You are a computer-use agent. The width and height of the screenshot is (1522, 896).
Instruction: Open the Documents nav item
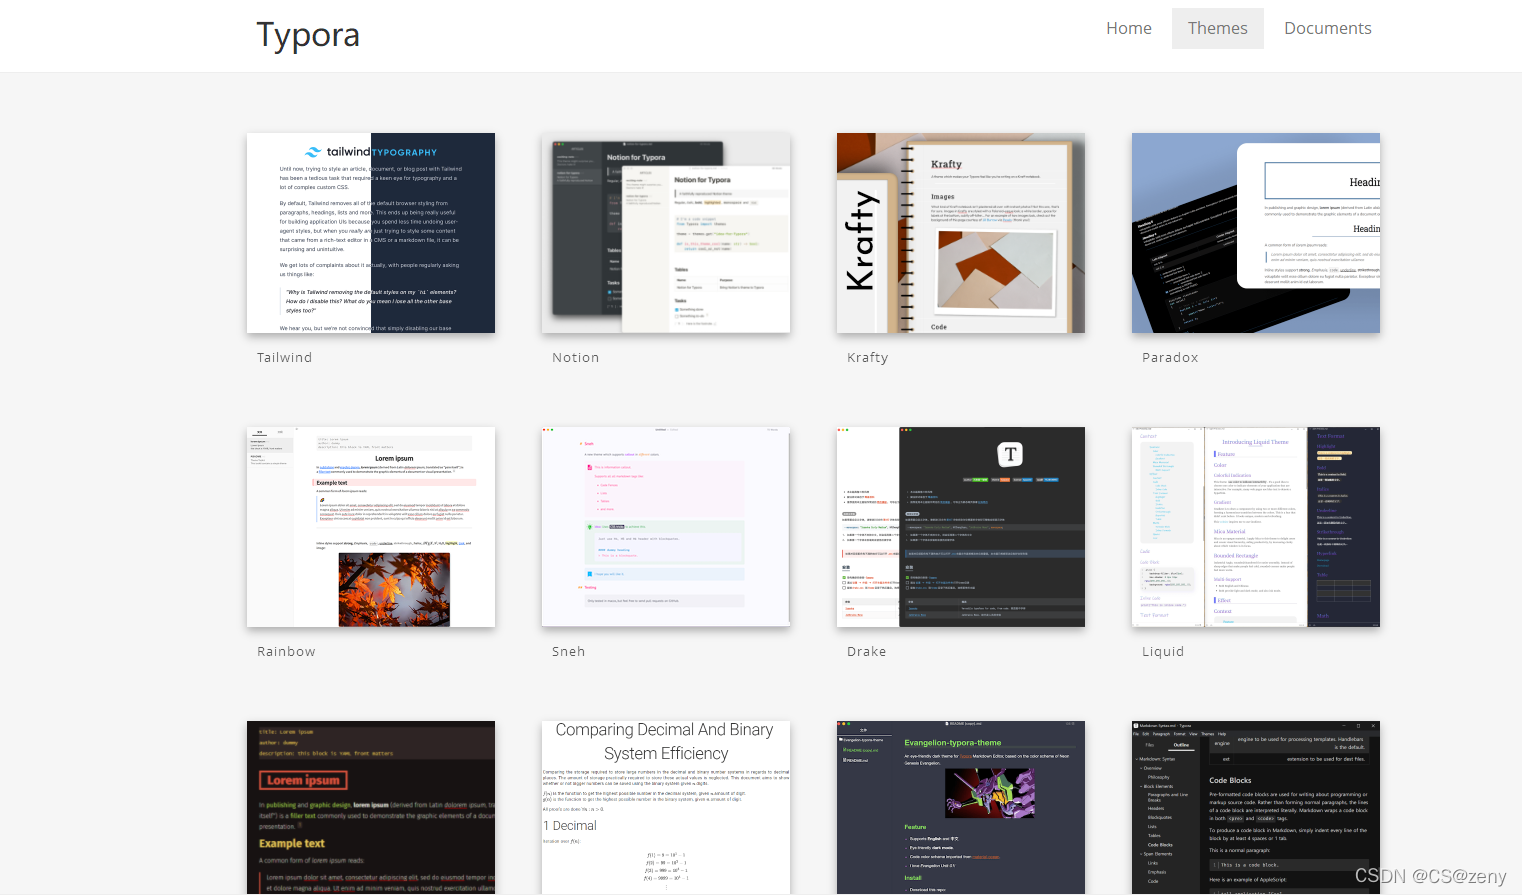tap(1327, 28)
